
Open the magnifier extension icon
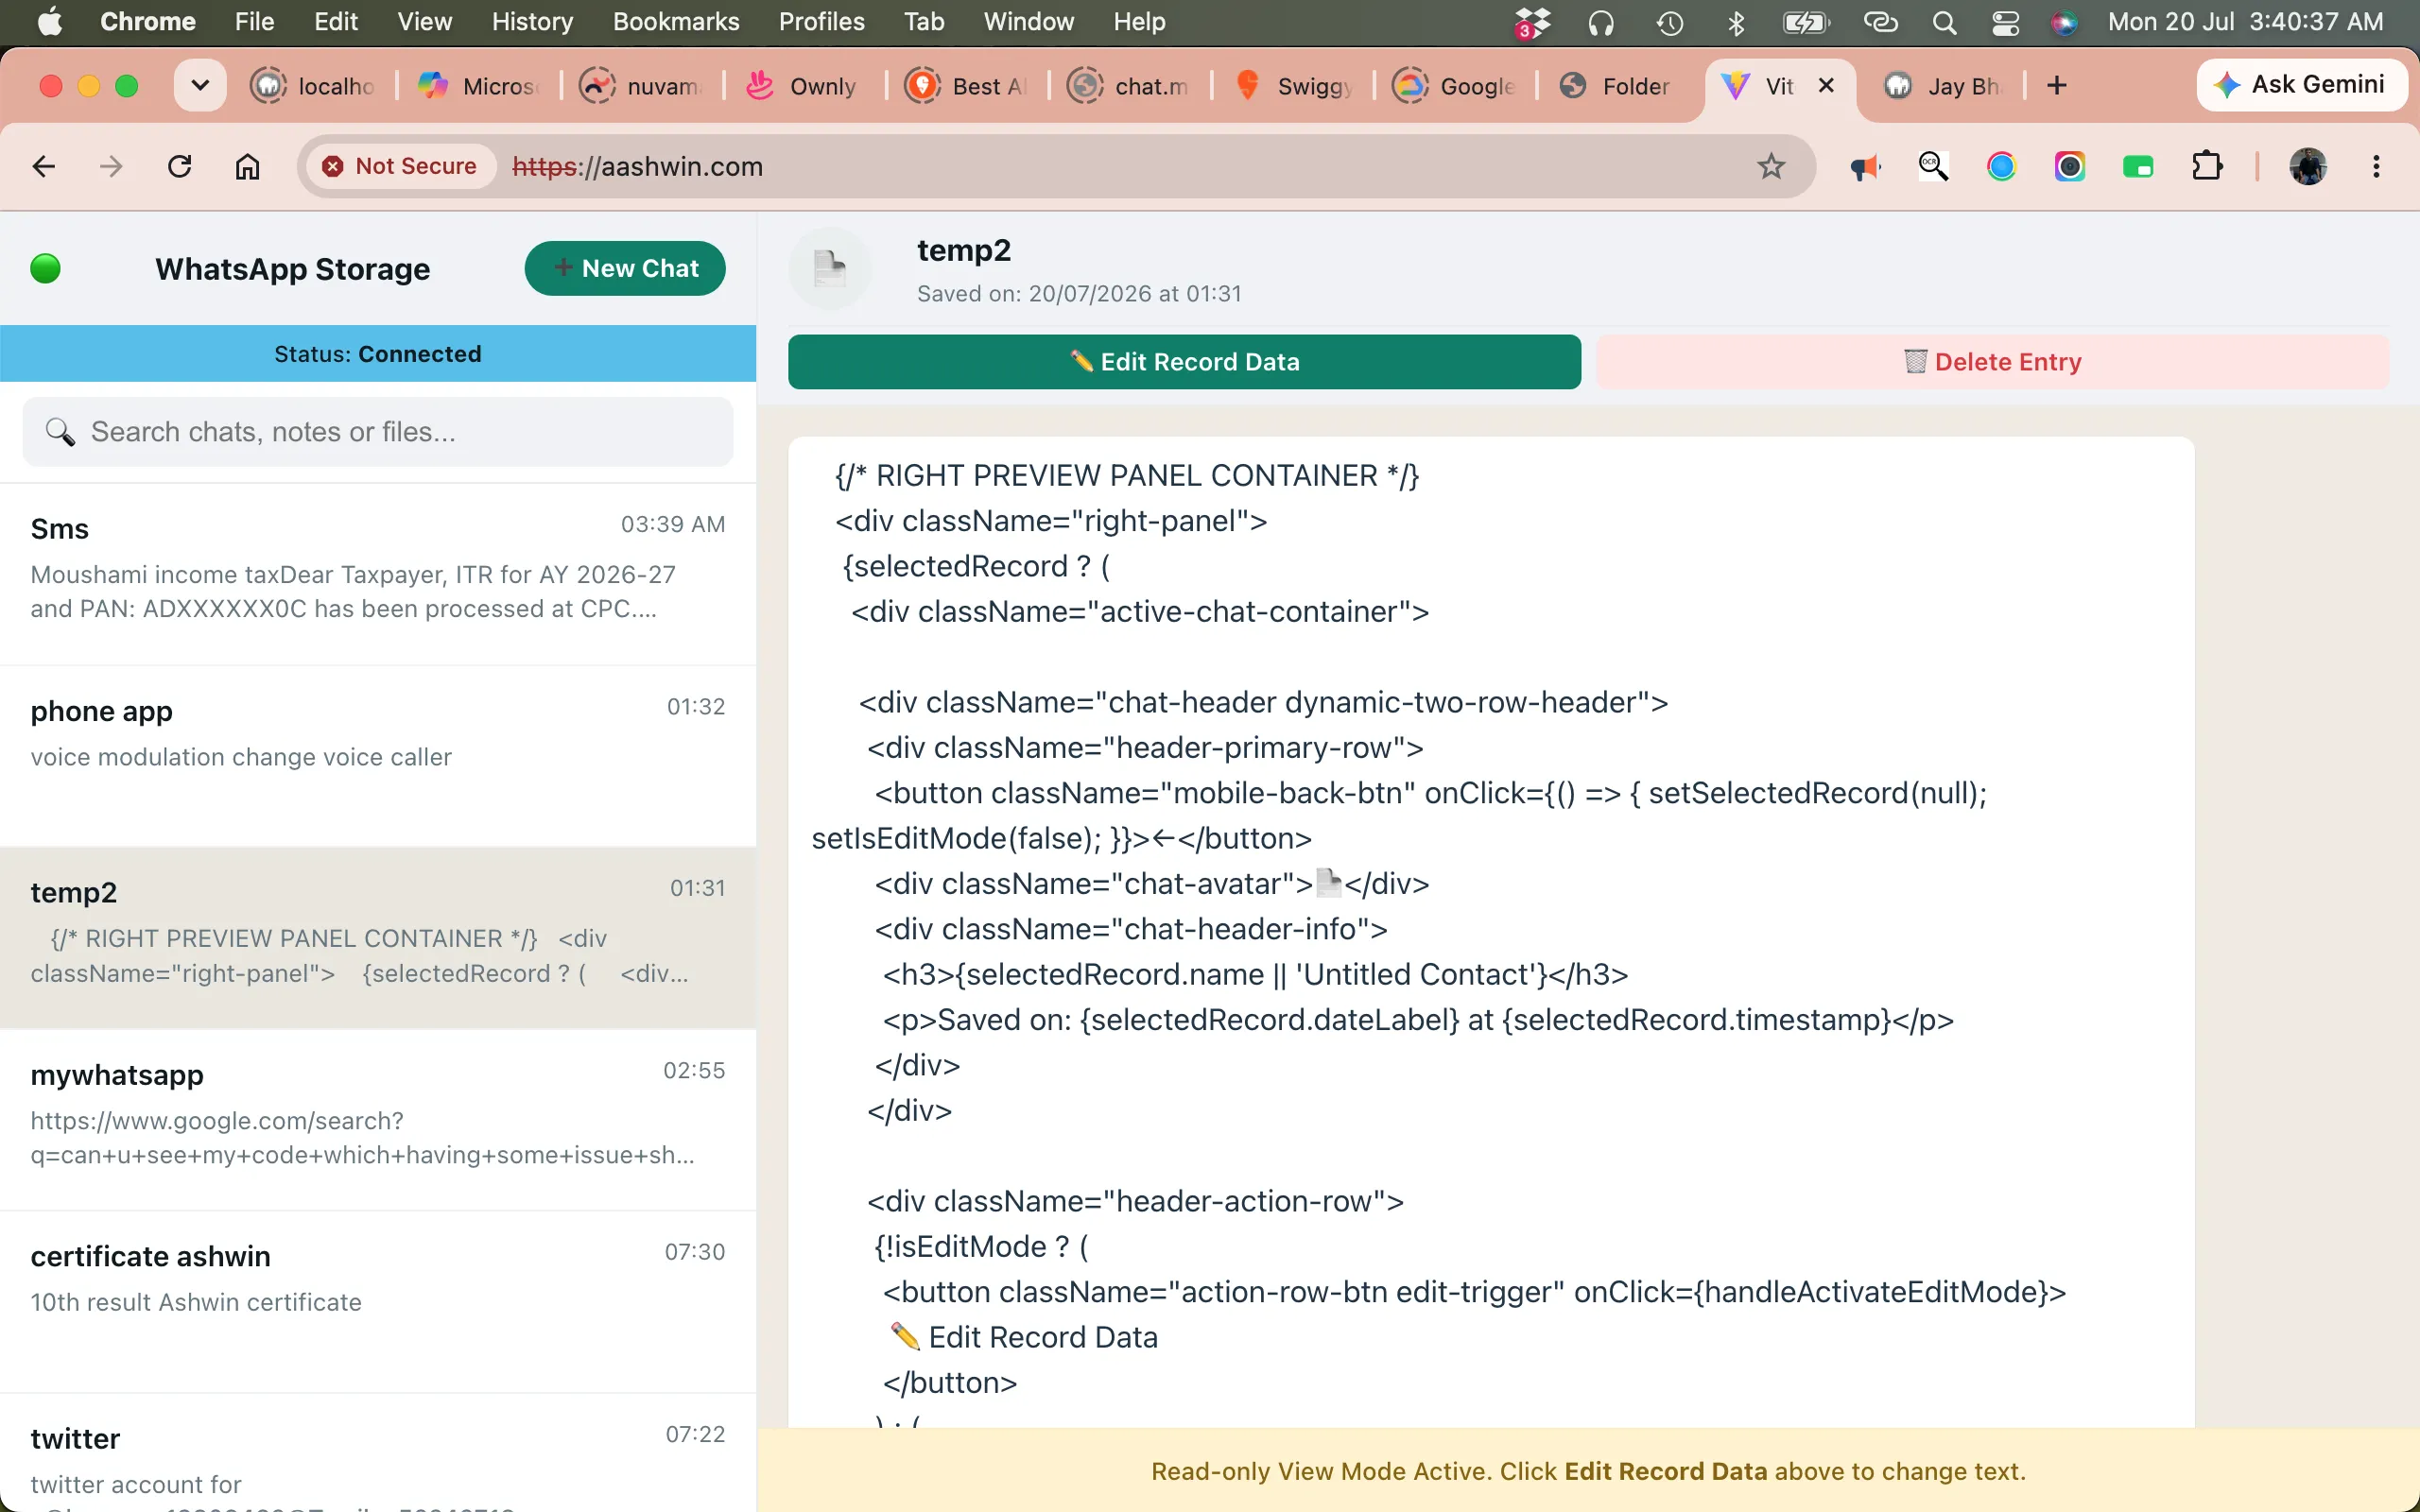click(x=1933, y=166)
